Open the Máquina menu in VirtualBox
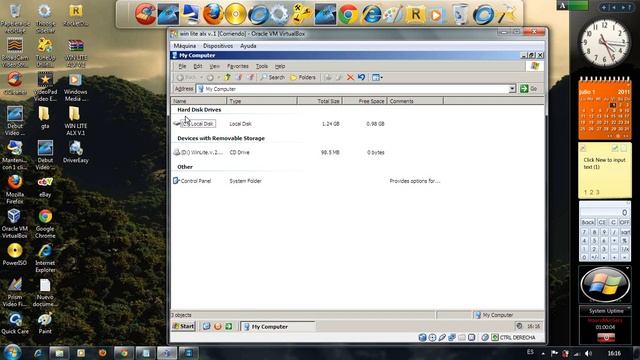Viewport: 640px width, 360px height. [x=184, y=46]
